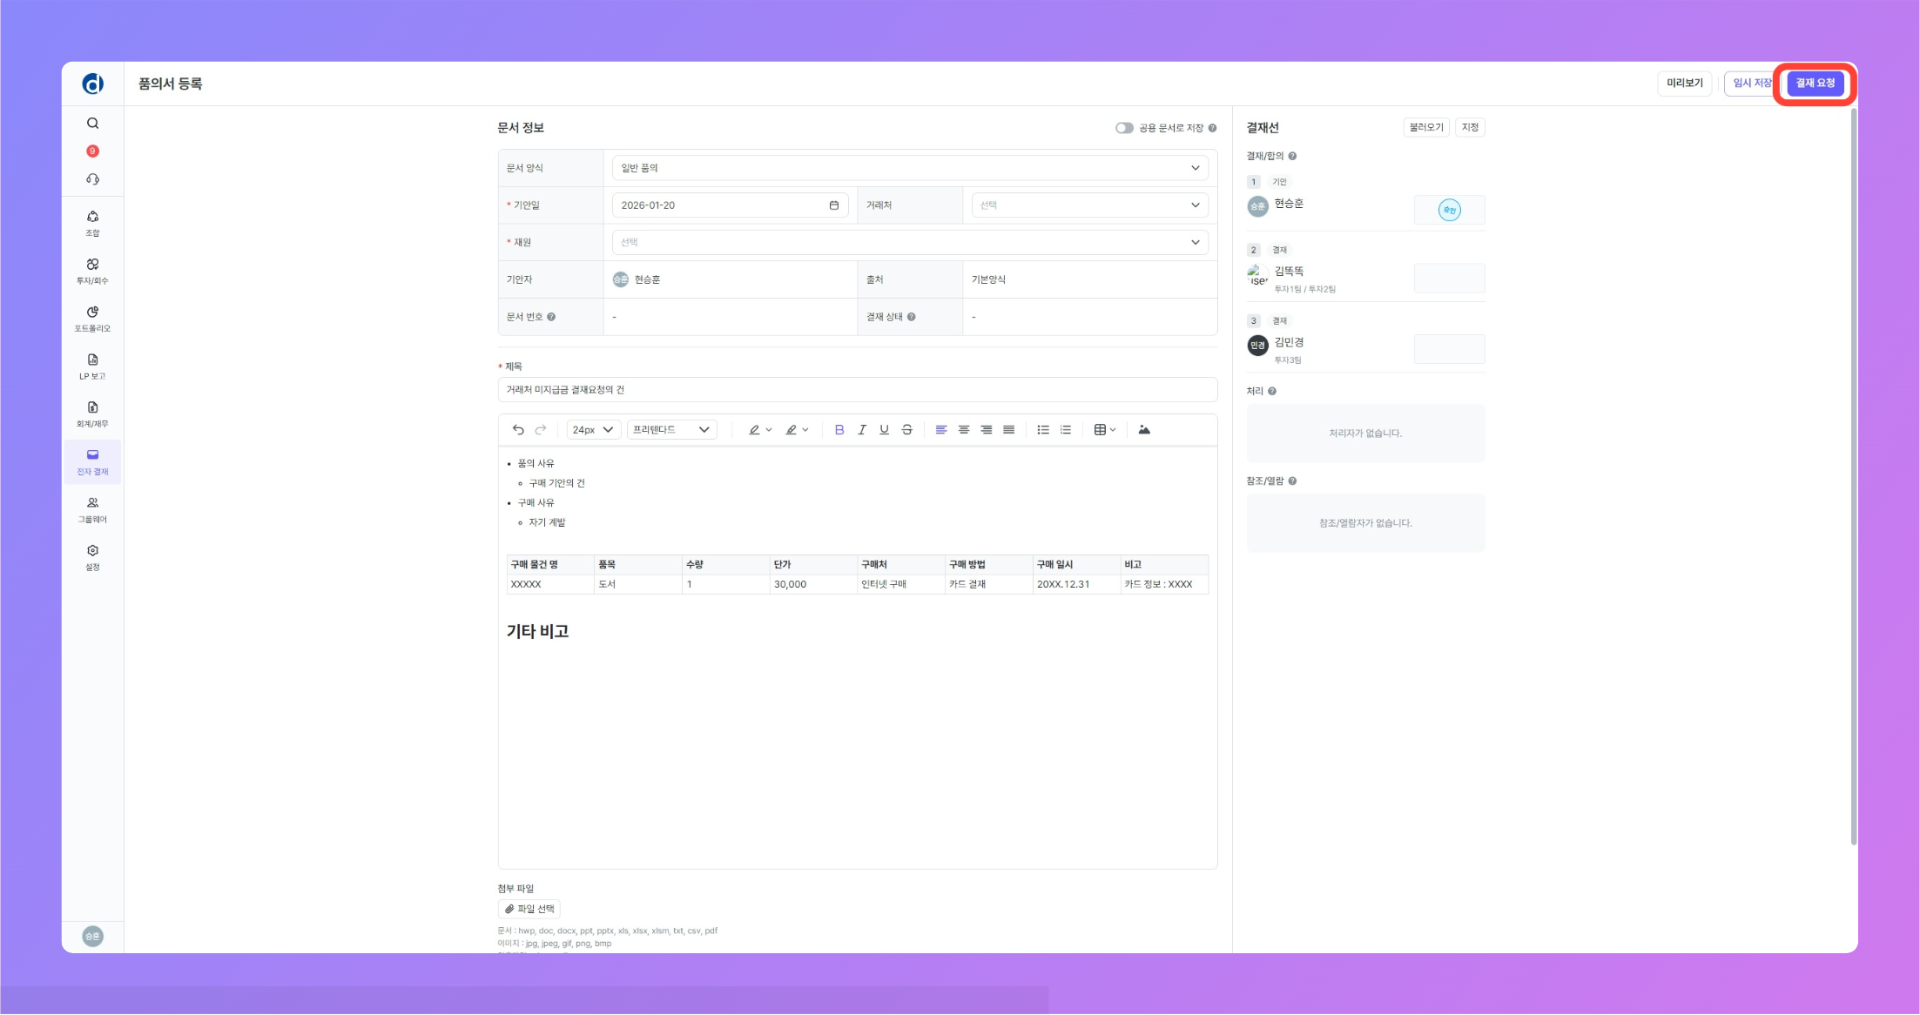Align text center

[964, 430]
